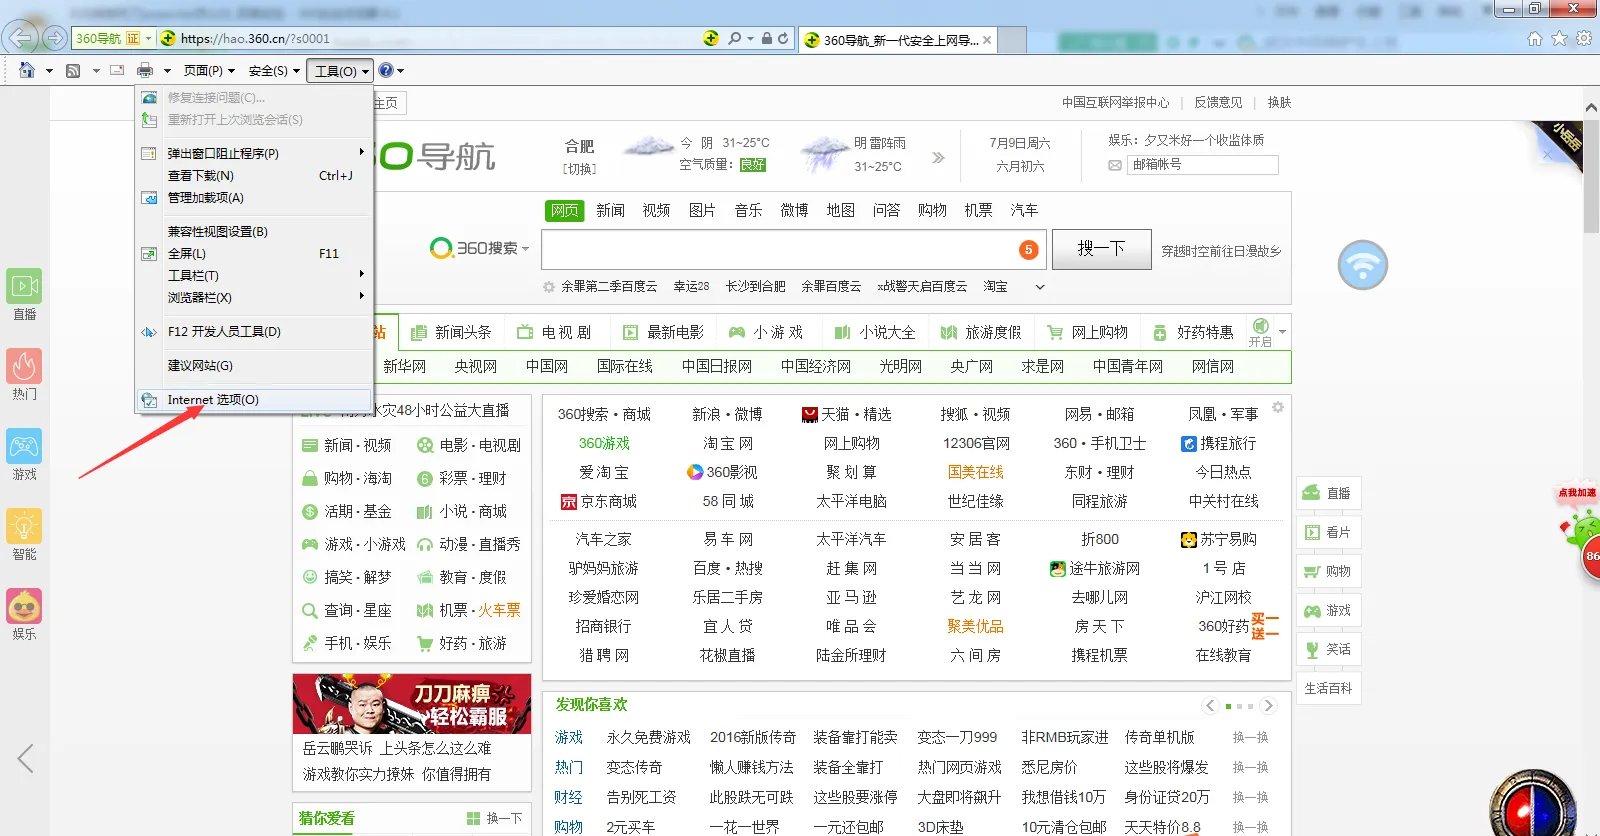Select the 地图 search type
Viewport: 1600px width, 836px height.
pos(840,210)
